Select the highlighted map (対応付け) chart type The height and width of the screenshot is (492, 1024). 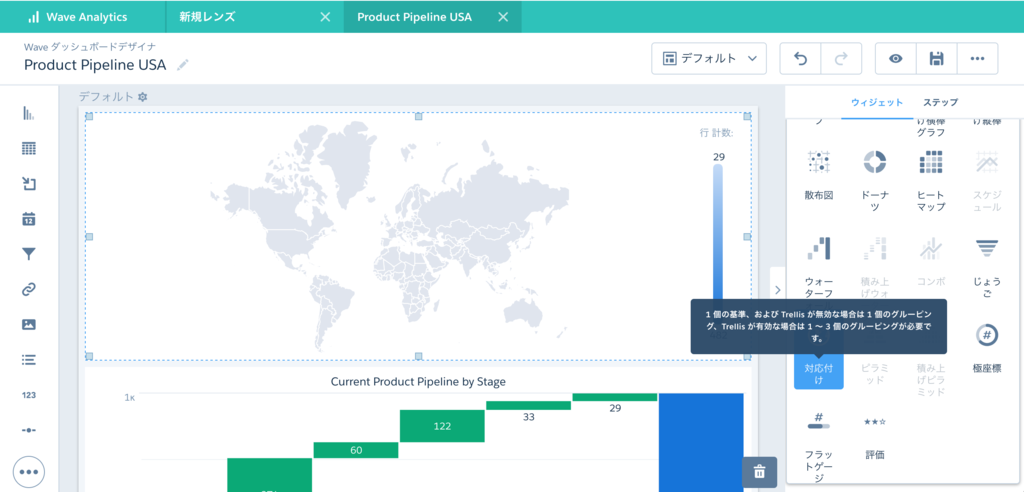(x=819, y=370)
